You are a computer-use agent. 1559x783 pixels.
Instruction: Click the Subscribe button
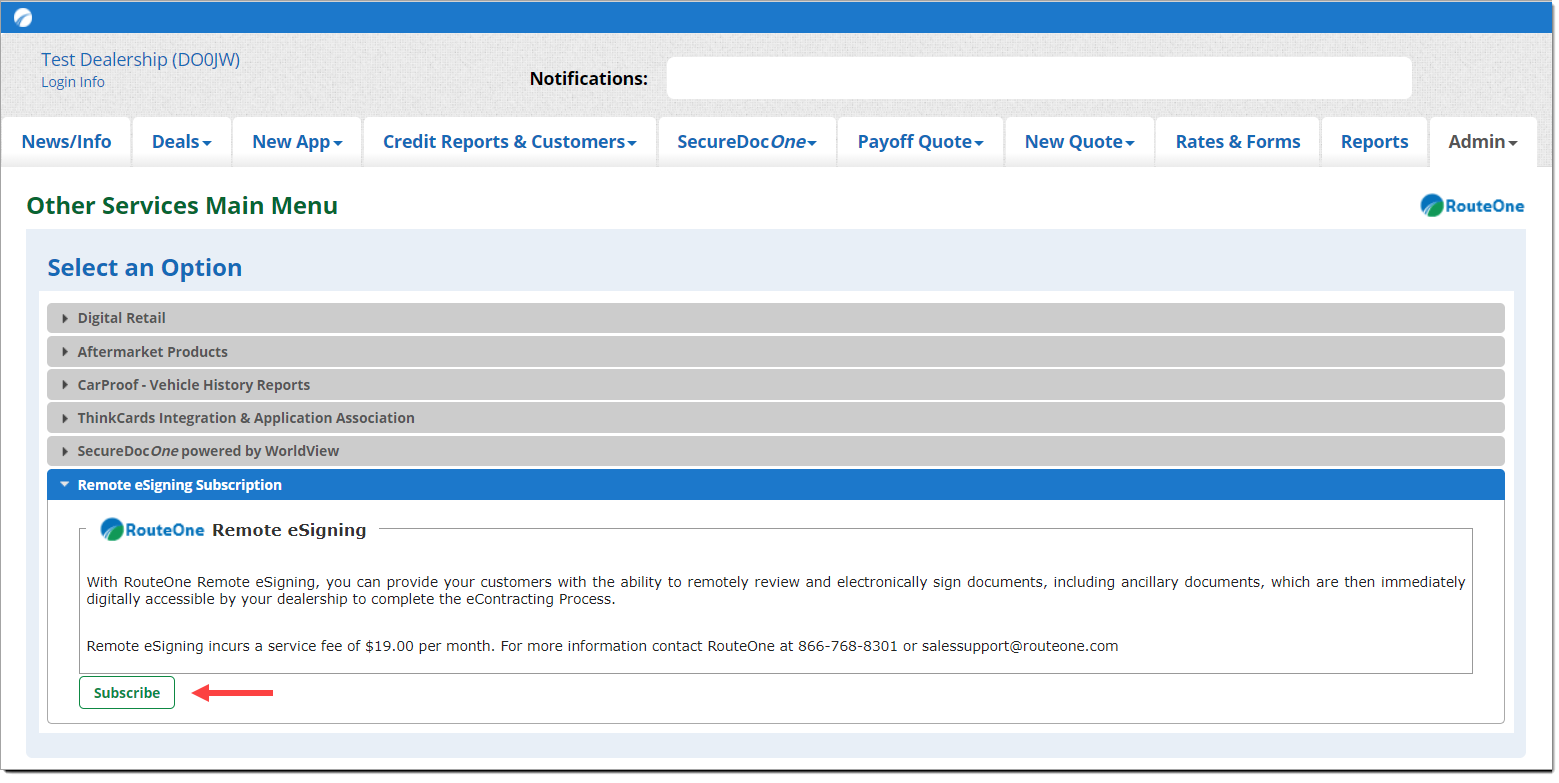point(127,693)
